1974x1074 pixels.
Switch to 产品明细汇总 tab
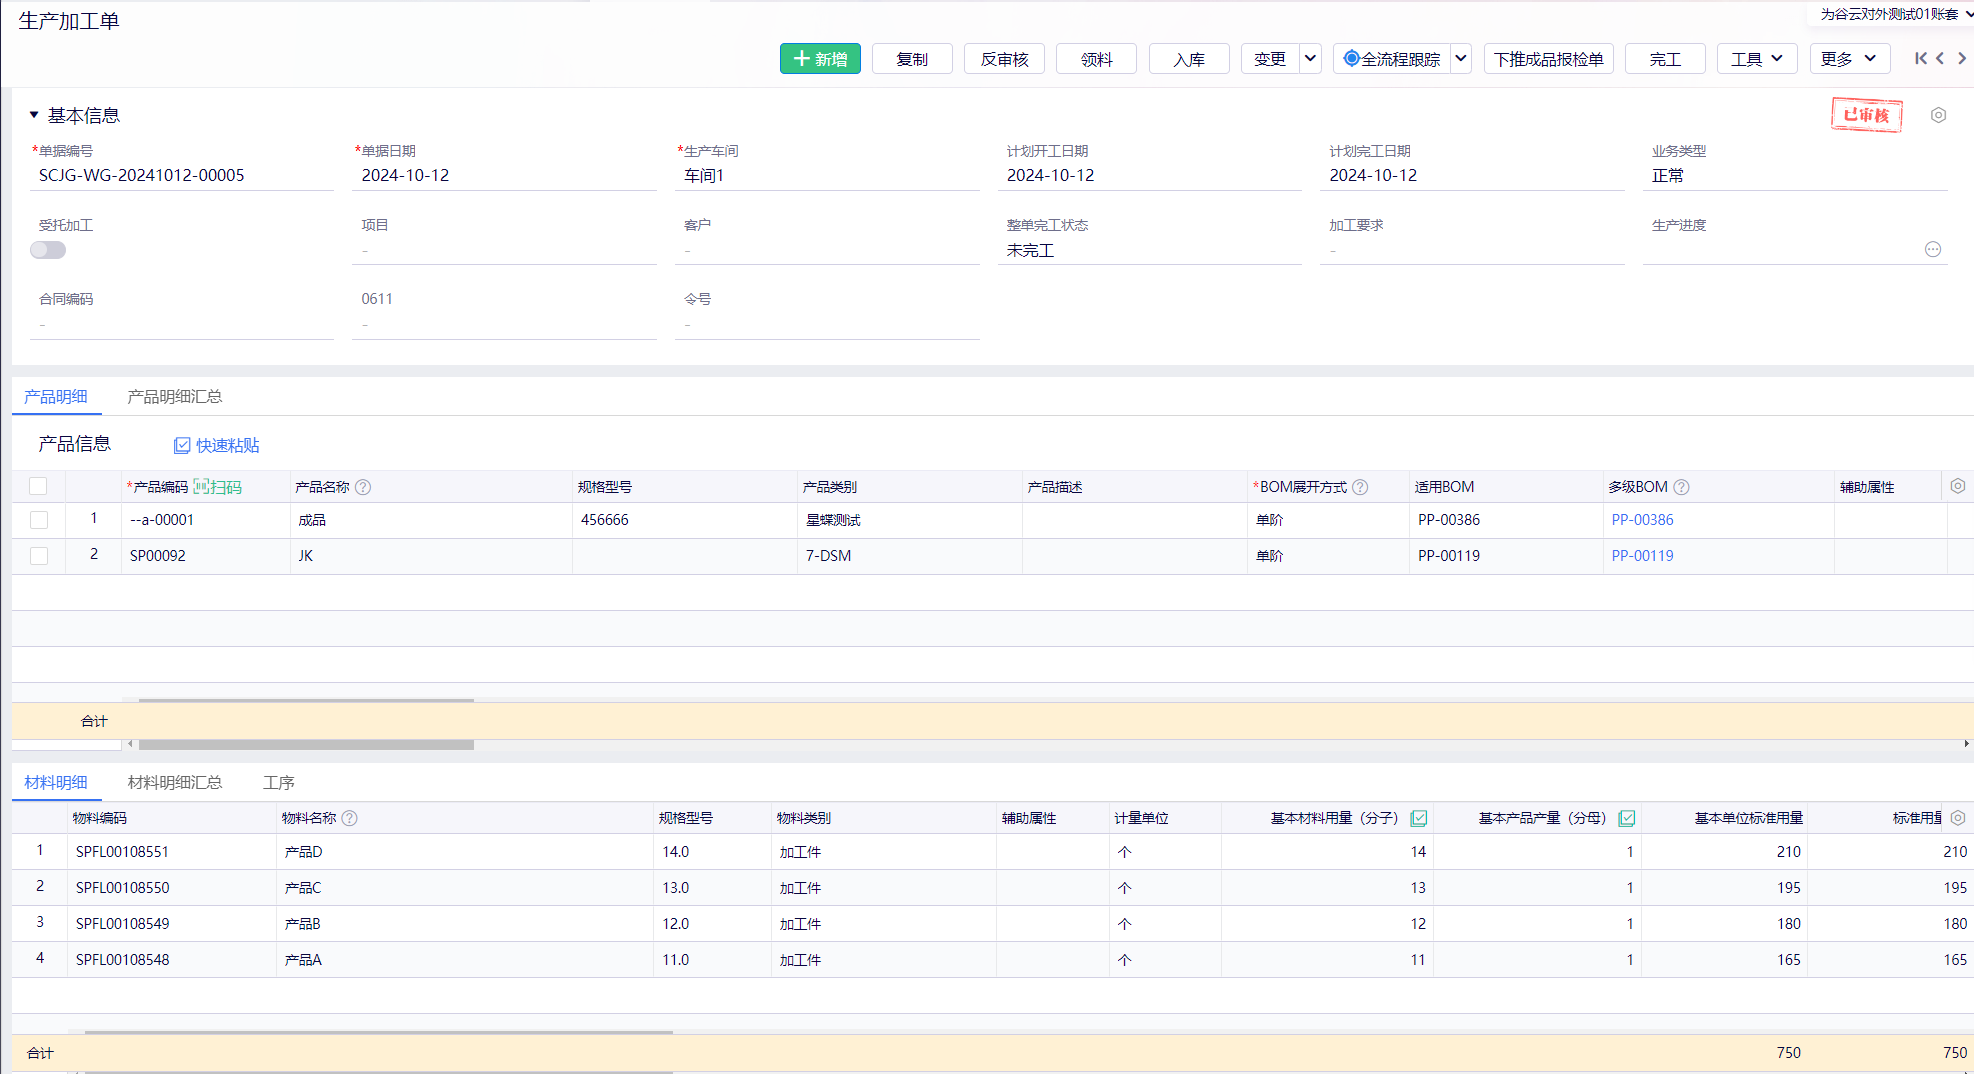174,396
